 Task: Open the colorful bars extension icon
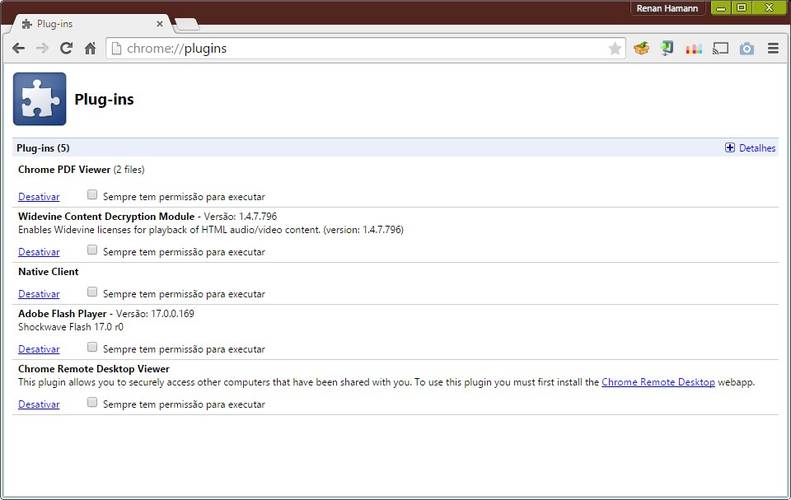[x=694, y=49]
